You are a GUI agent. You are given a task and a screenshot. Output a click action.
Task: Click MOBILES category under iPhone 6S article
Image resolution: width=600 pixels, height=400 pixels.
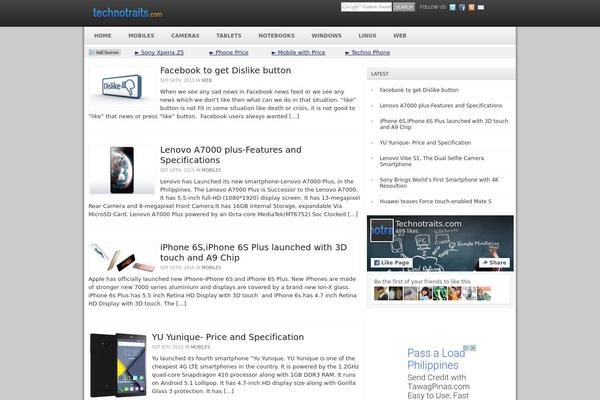coord(211,268)
